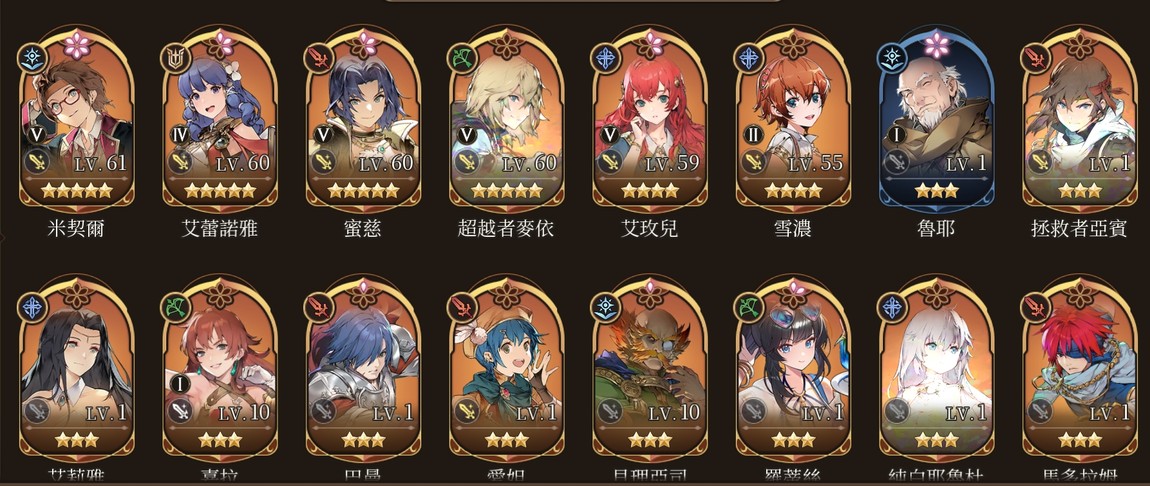Viewport: 1150px width, 486px height.
Task: Click the sword icon beside Lv.10 on the red-haired woman's card
Action: [178, 411]
